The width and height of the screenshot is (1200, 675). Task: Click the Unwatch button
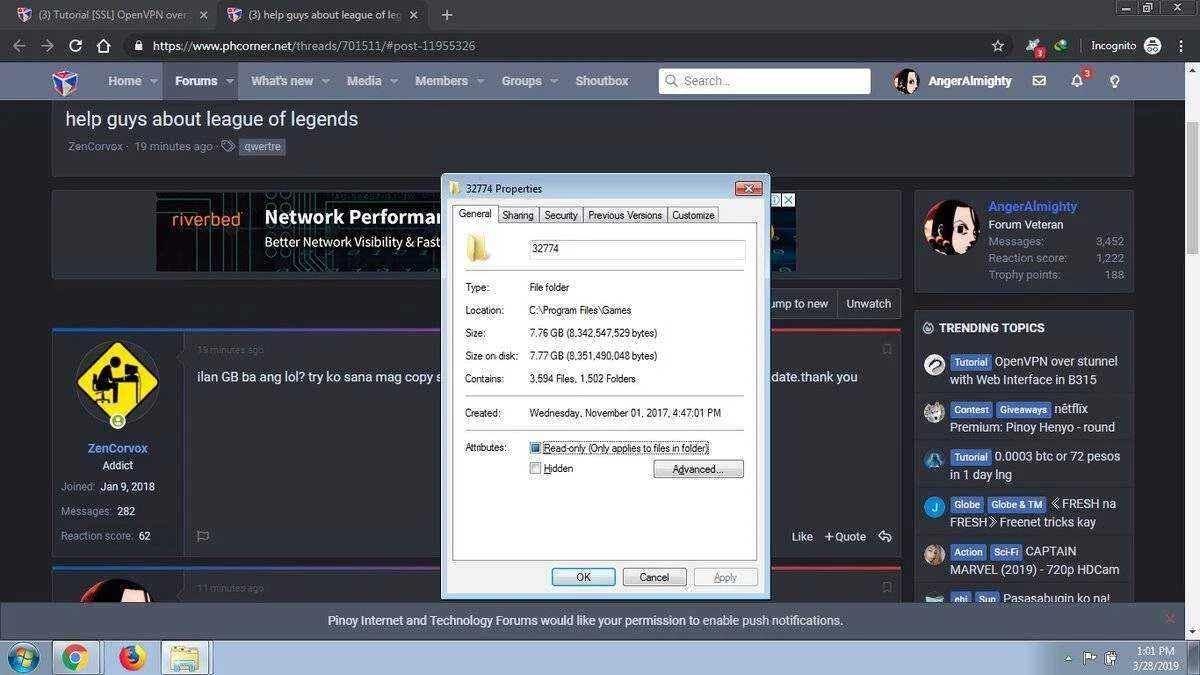[x=868, y=304]
